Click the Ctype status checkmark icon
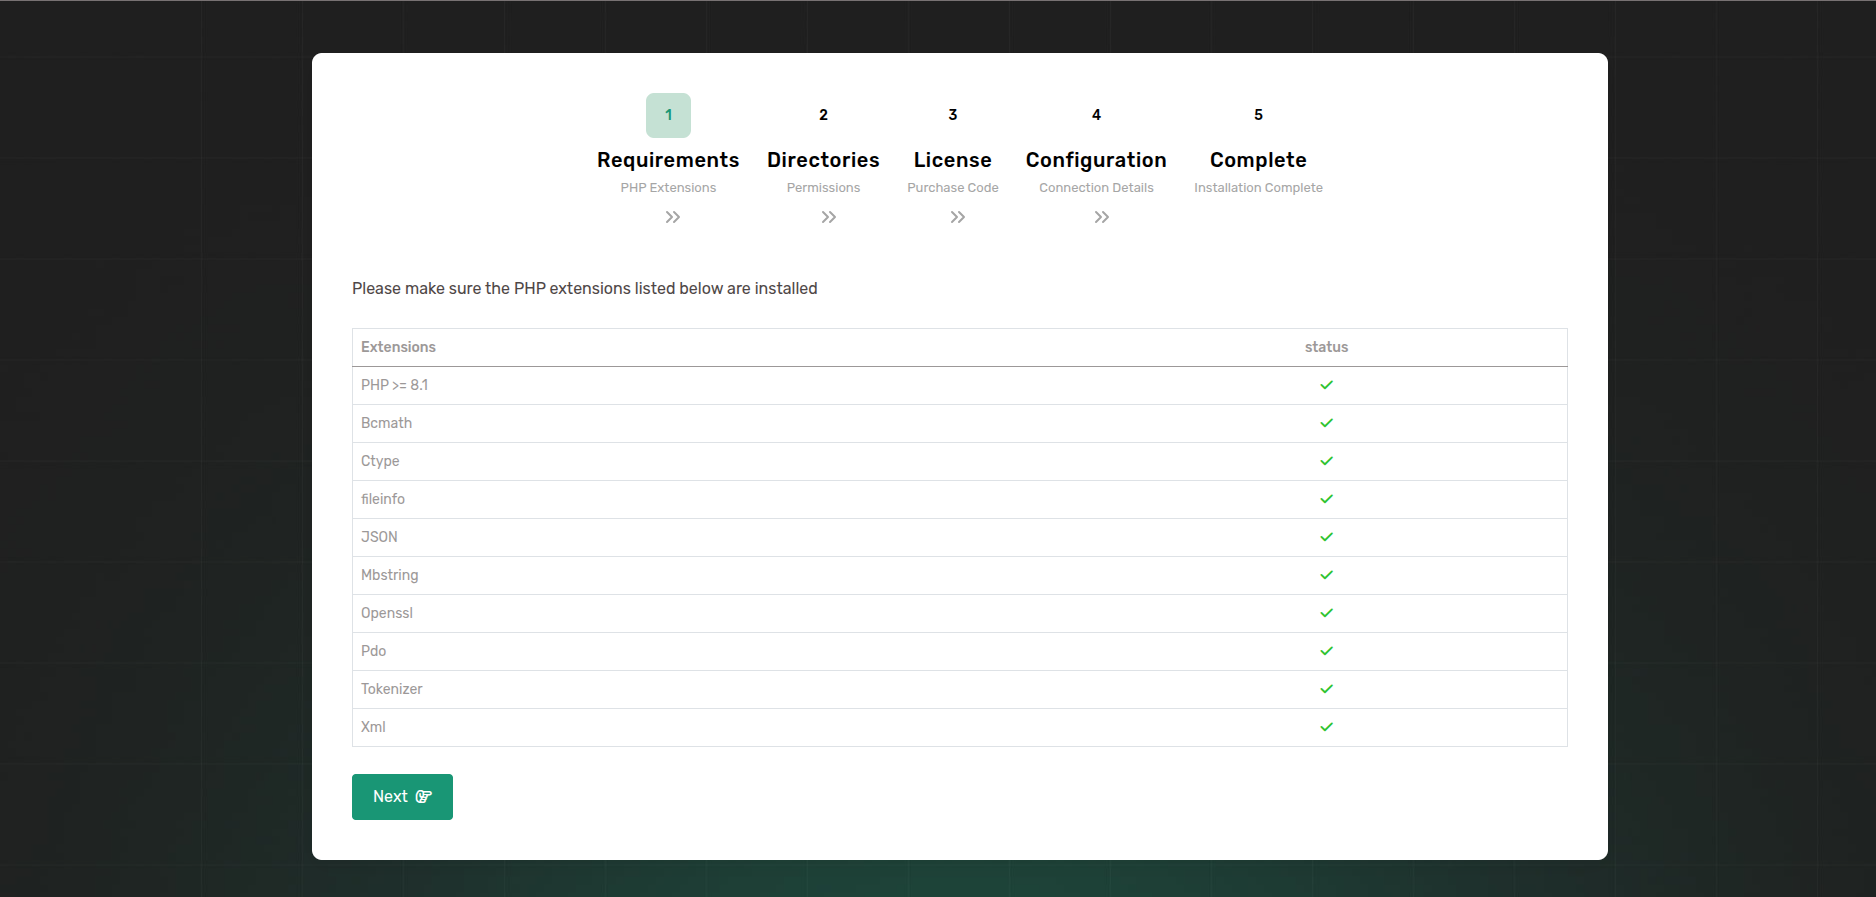This screenshot has height=897, width=1876. tap(1326, 461)
